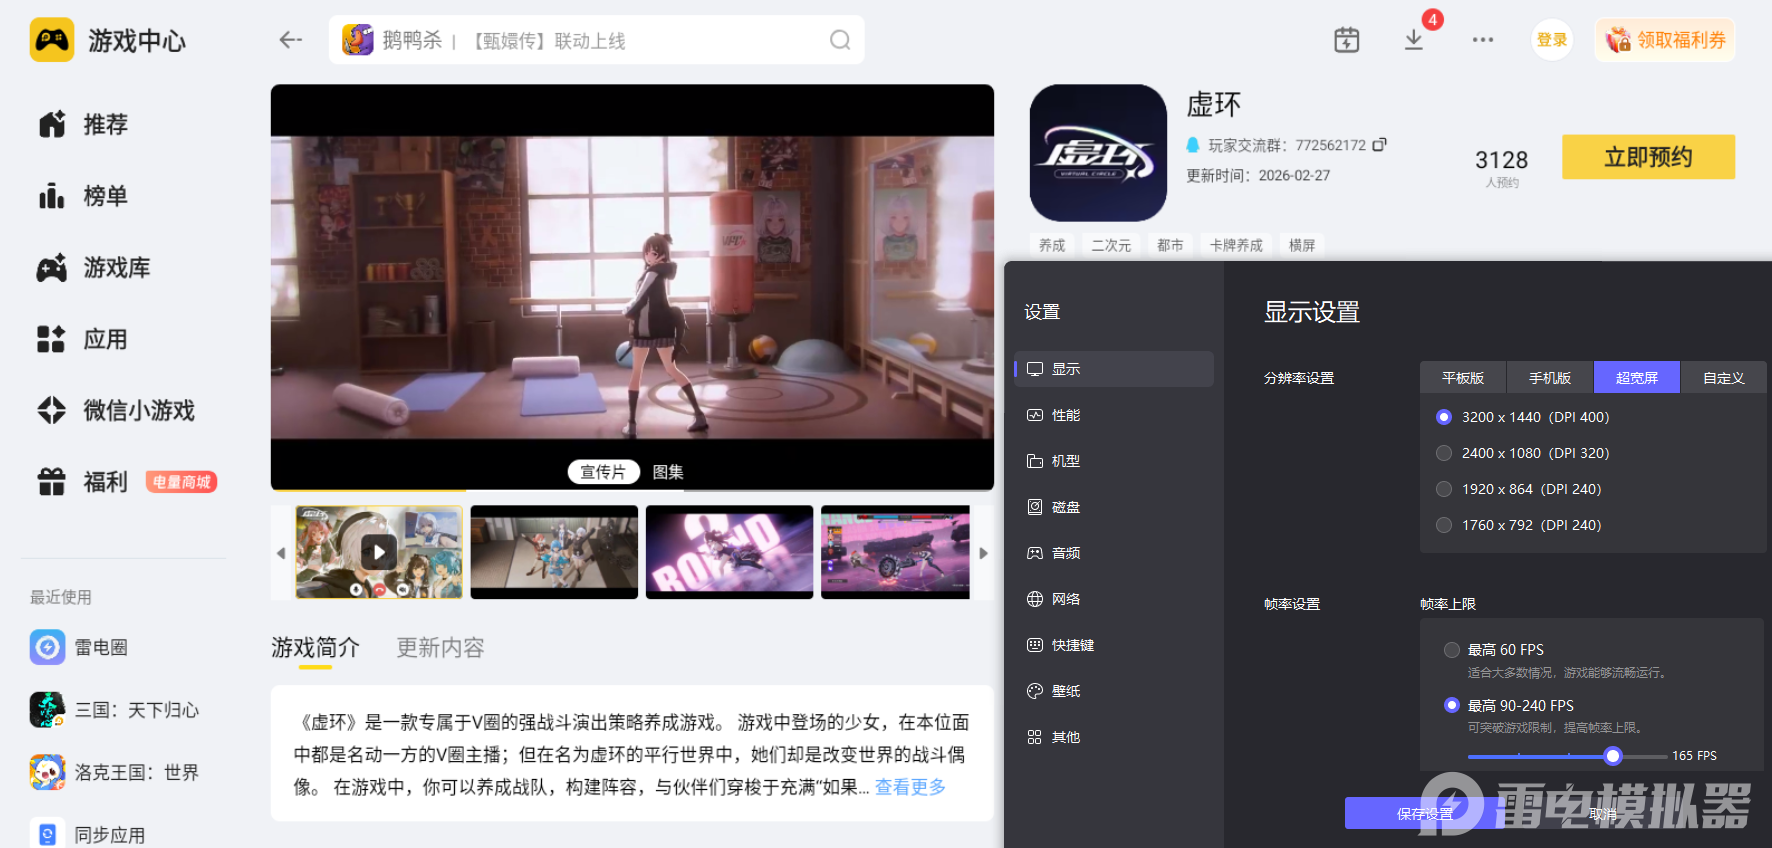Click the 都市 genre tag
This screenshot has height=848, width=1772.
point(1170,245)
